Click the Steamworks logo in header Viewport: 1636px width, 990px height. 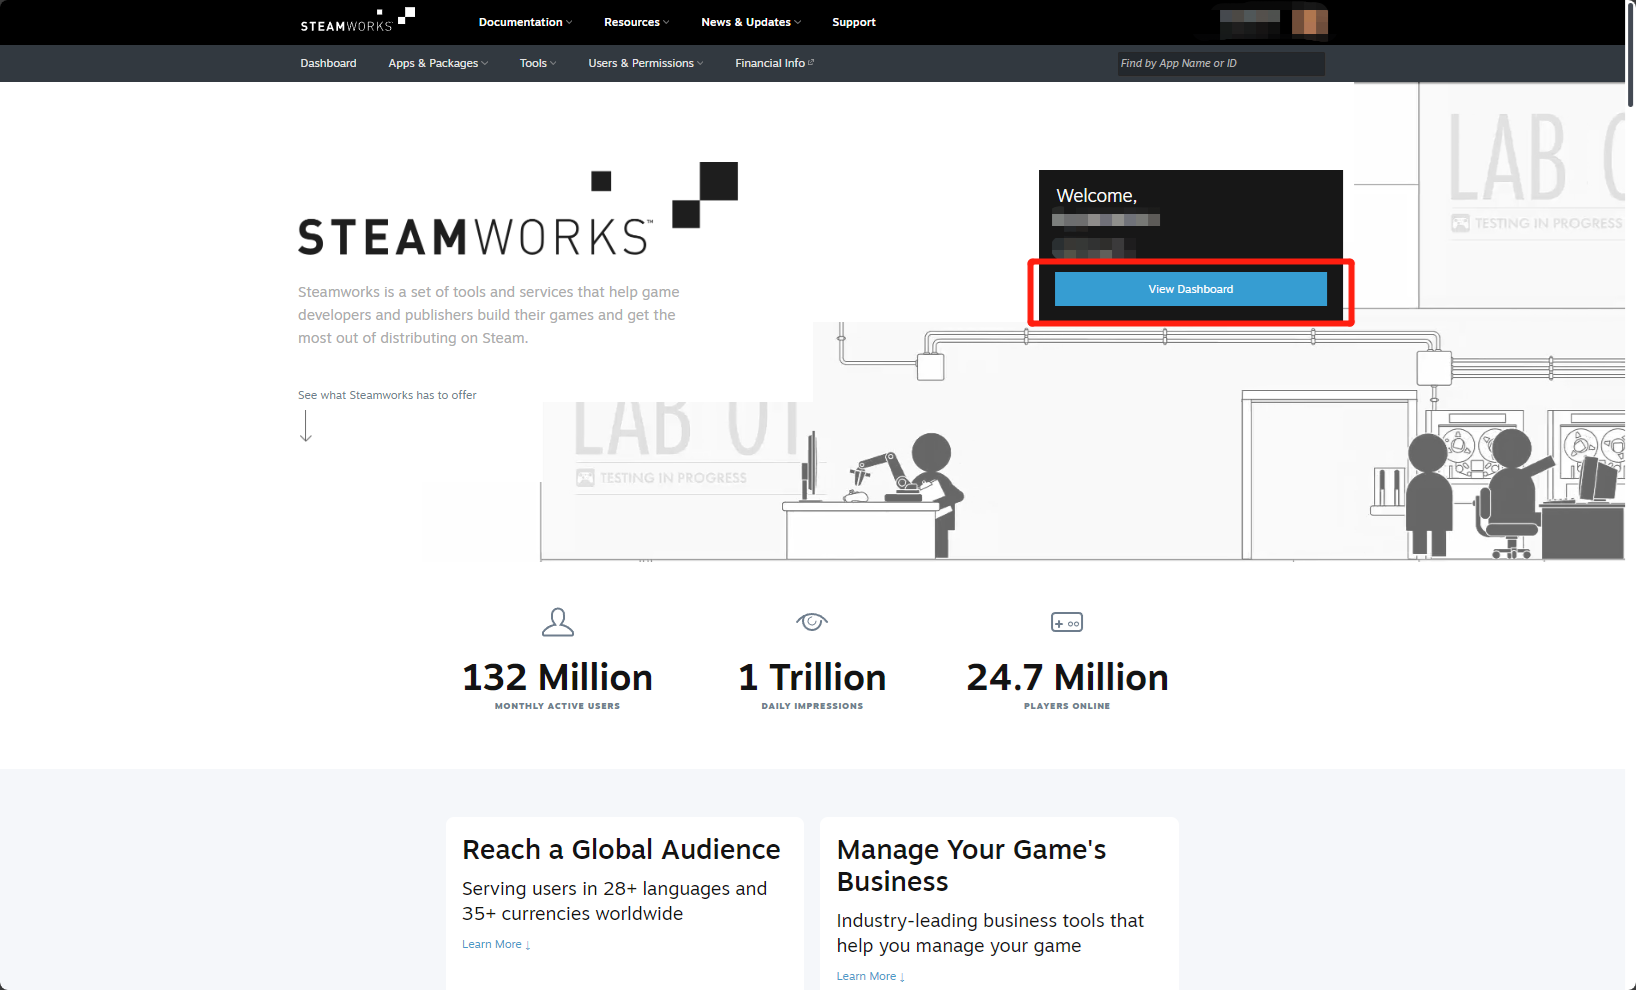pos(357,21)
